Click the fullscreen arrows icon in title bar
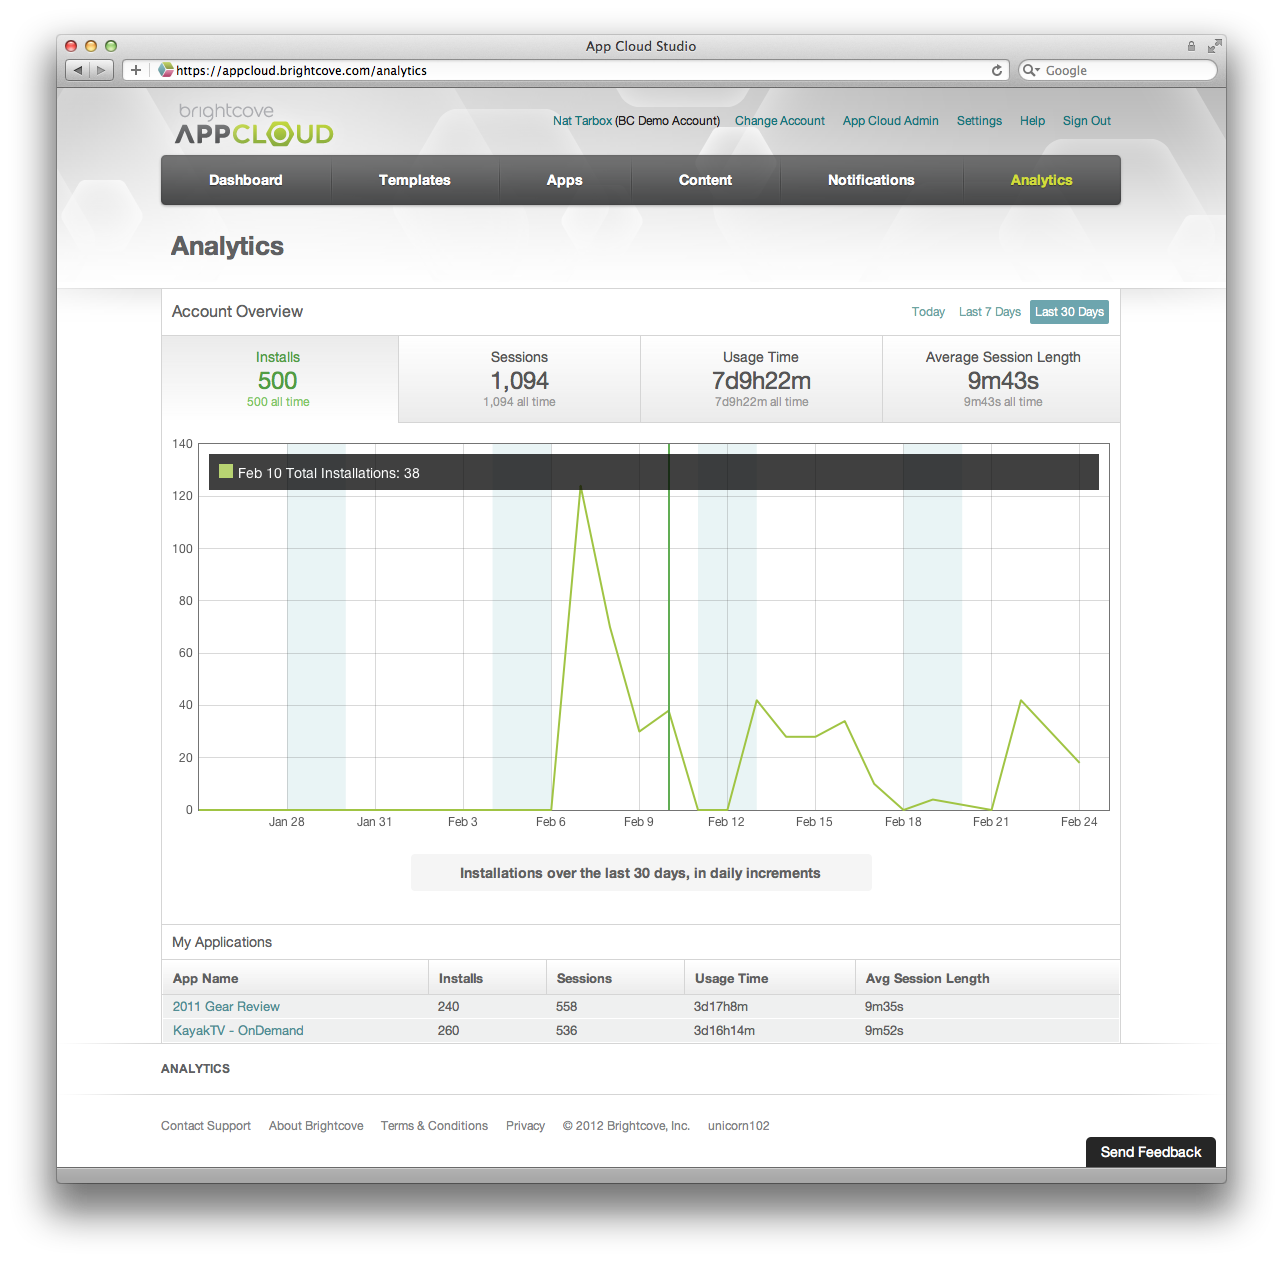This screenshot has height=1262, width=1283. click(x=1214, y=46)
